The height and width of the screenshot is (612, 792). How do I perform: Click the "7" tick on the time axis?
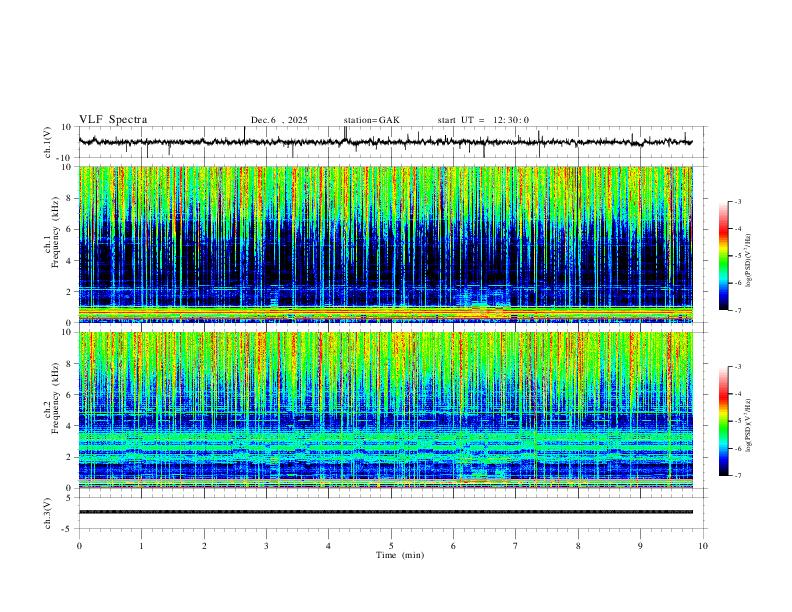[516, 546]
